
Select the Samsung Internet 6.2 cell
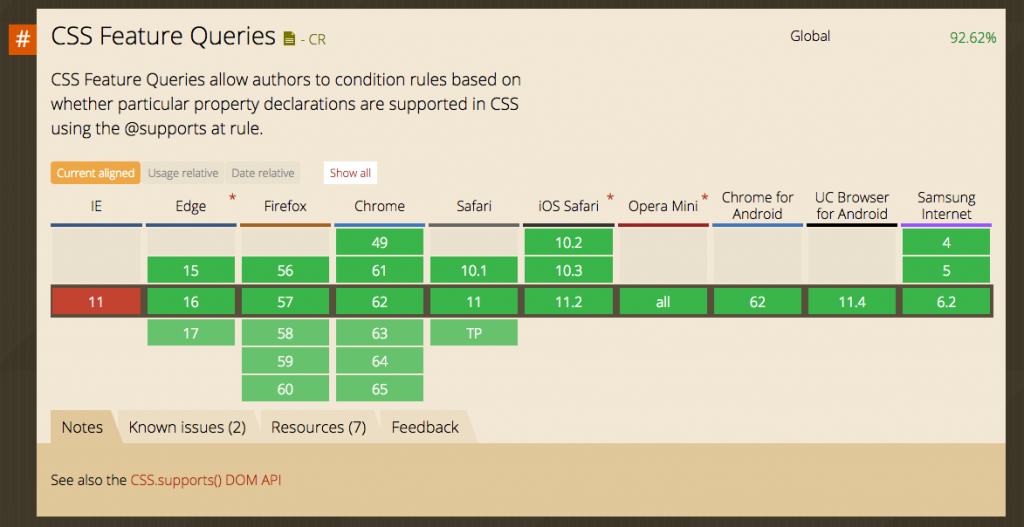coord(946,302)
